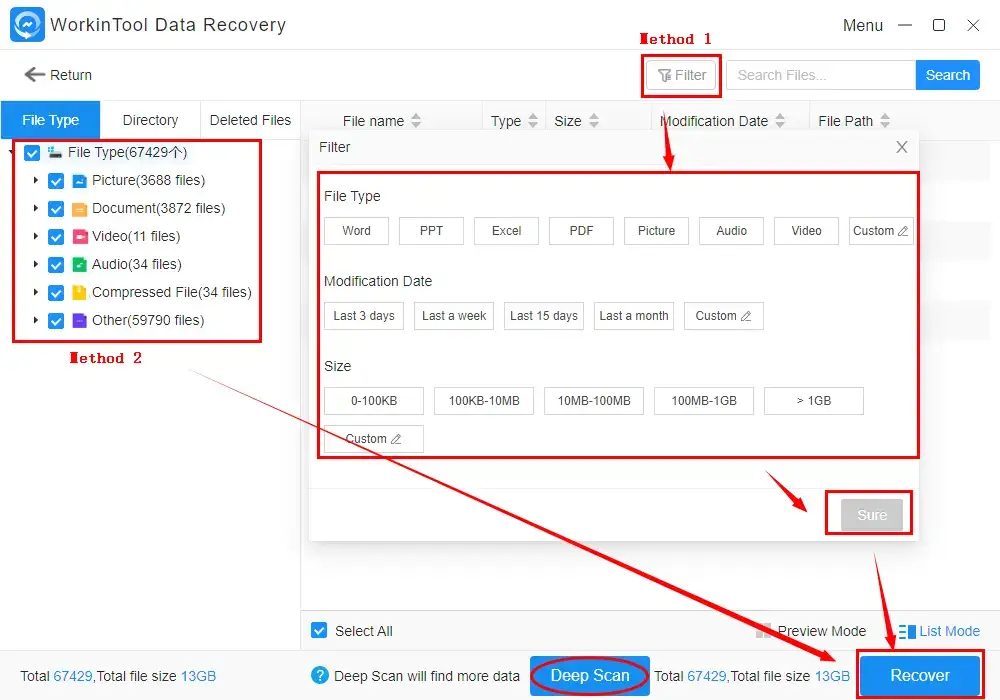This screenshot has width=1000, height=700.
Task: Expand the Other tree node
Action: point(36,320)
